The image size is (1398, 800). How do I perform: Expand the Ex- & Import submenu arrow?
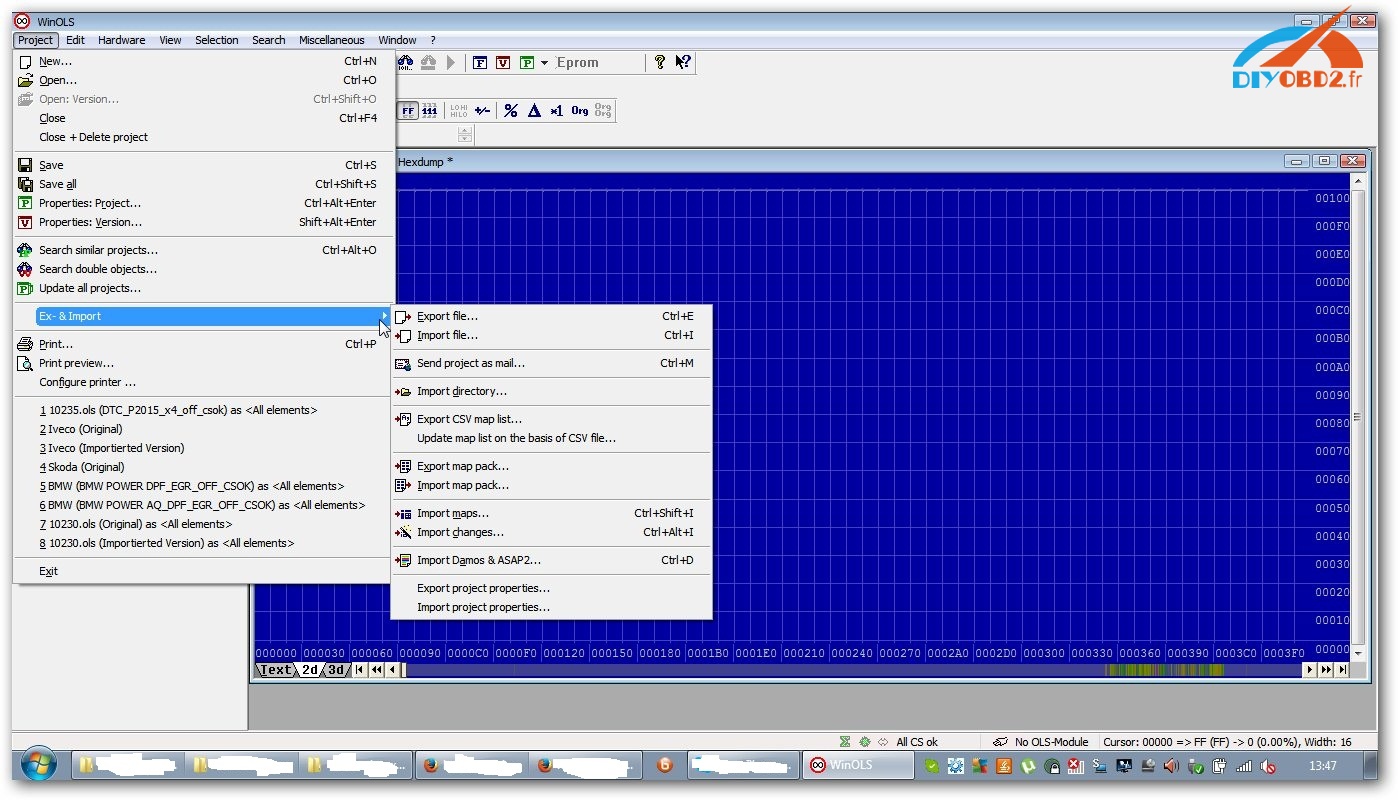pyautogui.click(x=384, y=316)
